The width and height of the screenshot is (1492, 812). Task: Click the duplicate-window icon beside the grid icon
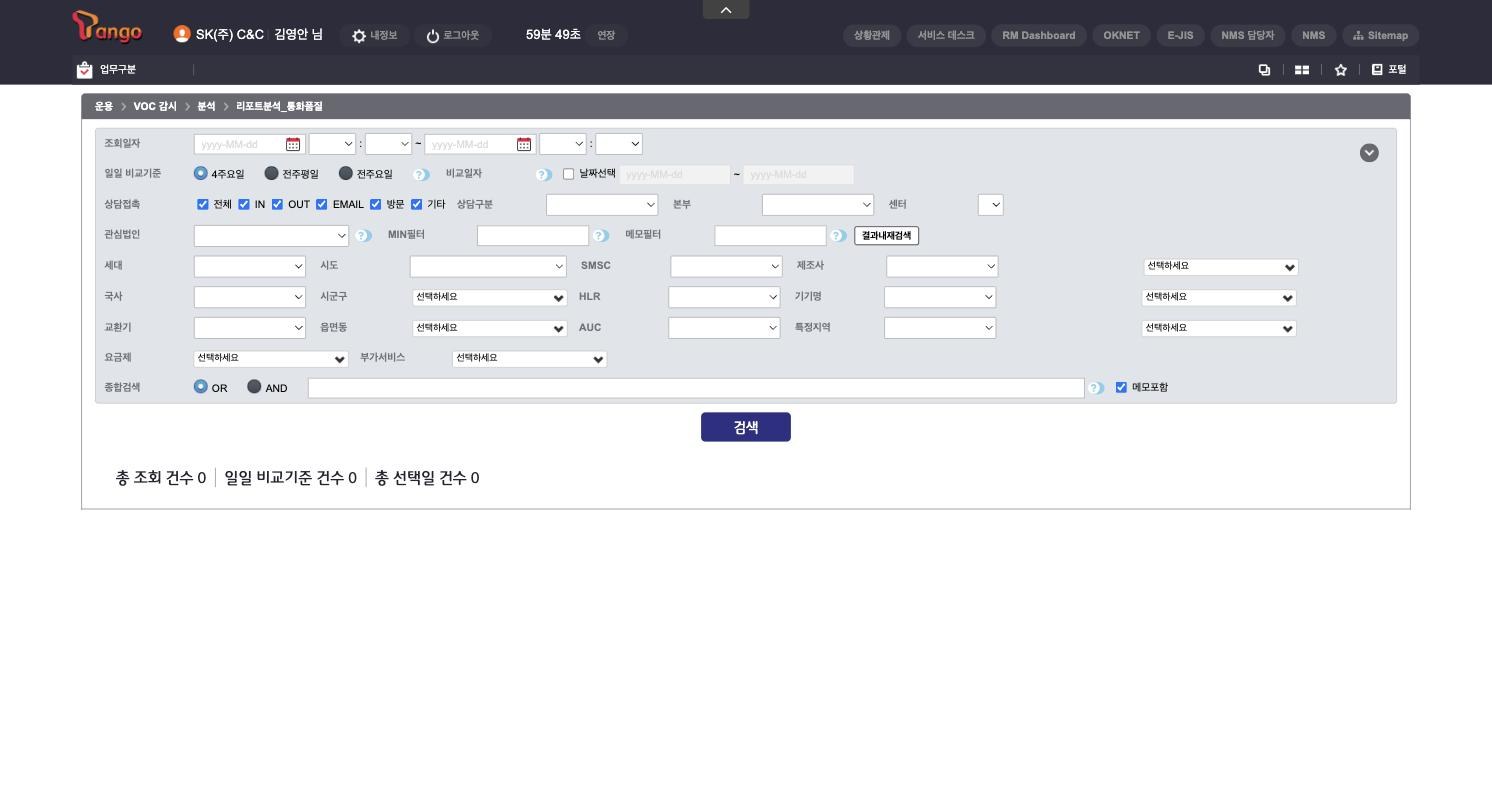click(x=1264, y=70)
